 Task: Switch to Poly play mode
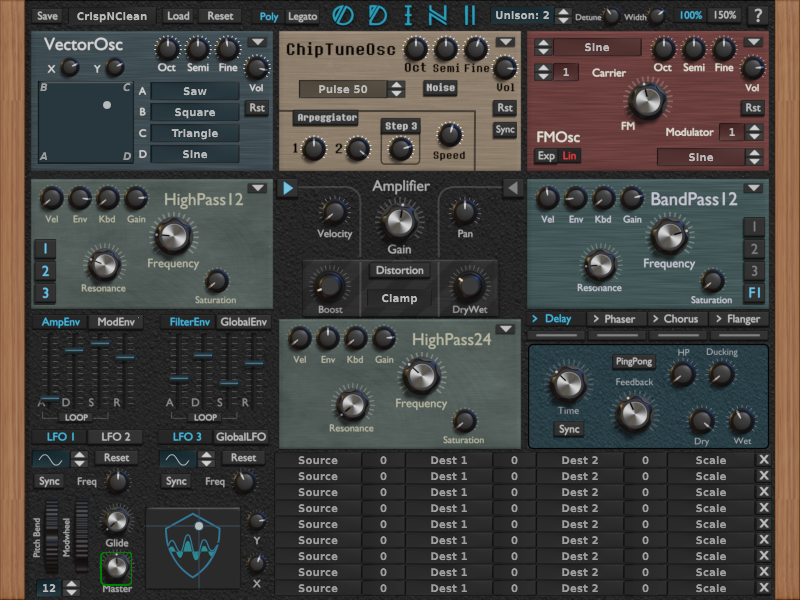point(269,16)
